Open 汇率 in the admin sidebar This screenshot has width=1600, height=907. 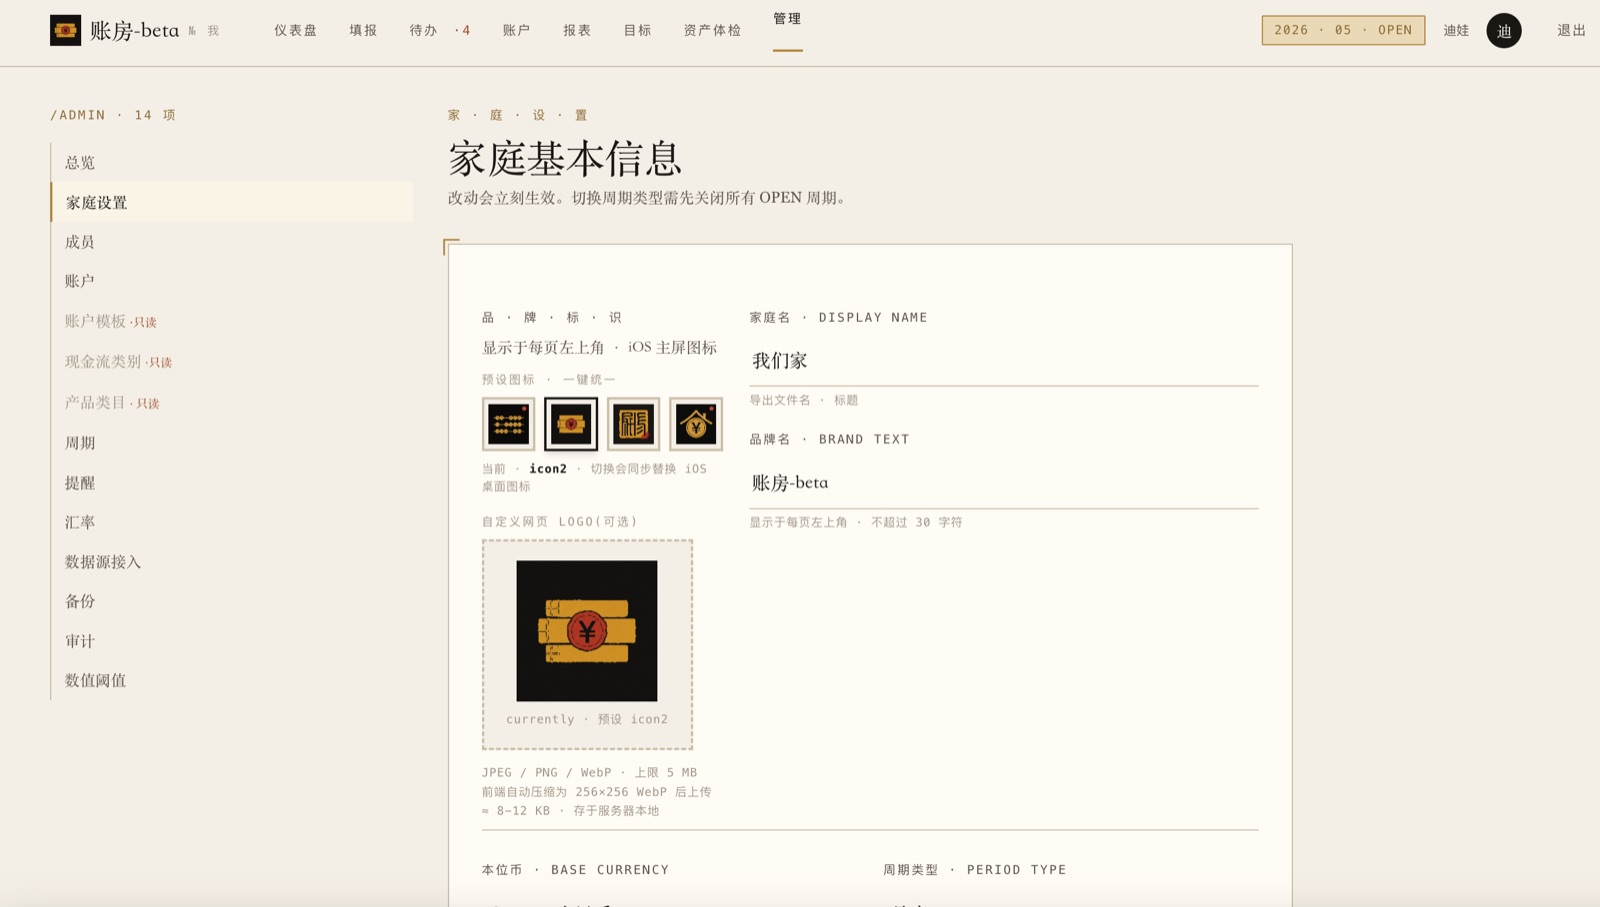click(x=232, y=522)
